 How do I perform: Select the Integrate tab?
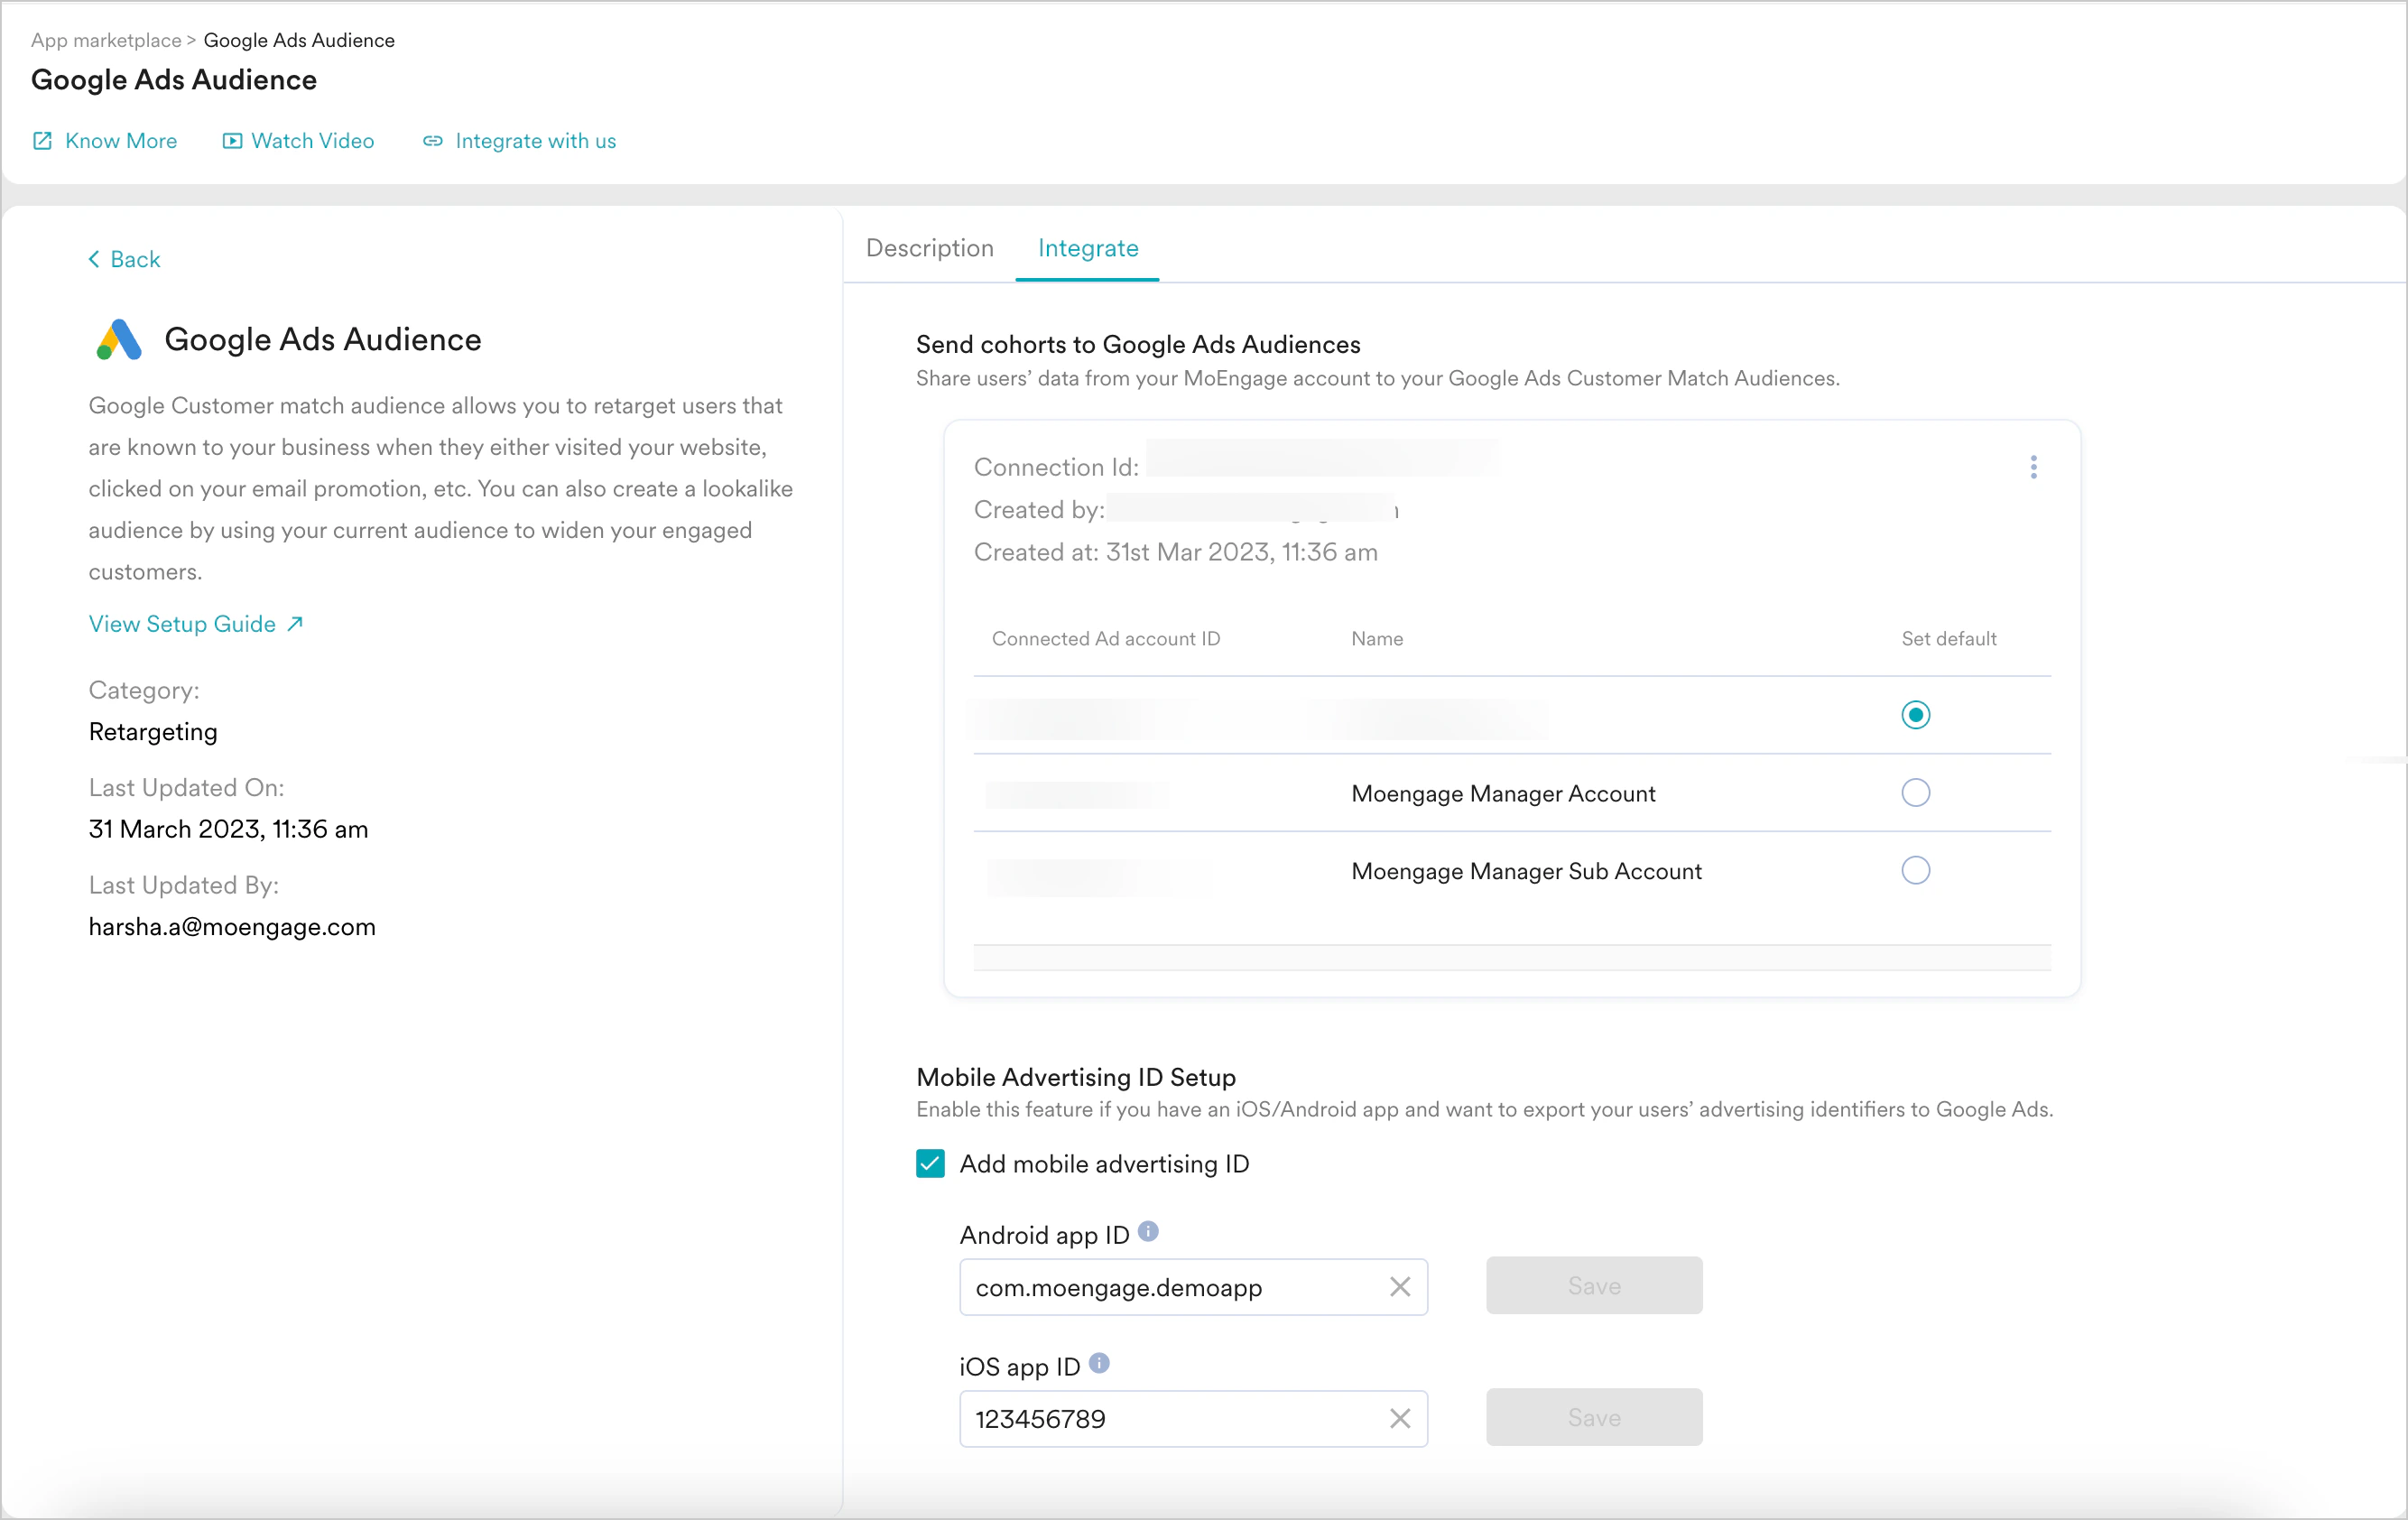(1087, 248)
